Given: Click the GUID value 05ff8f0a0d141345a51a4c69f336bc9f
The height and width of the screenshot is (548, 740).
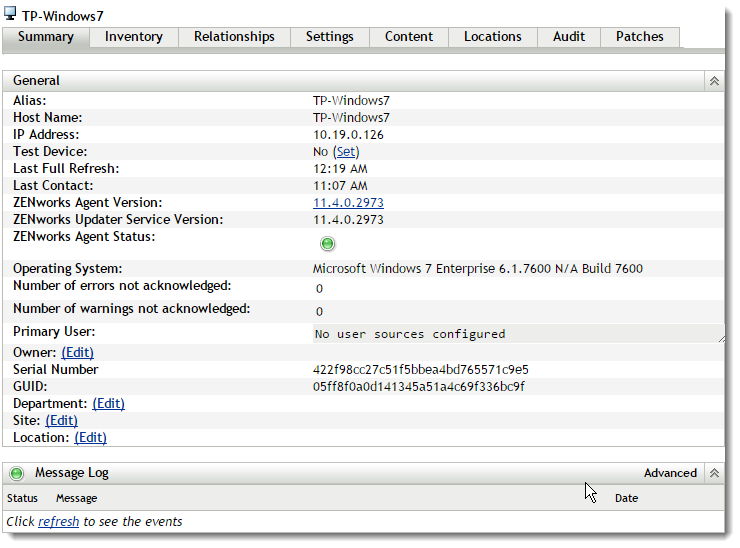Looking at the screenshot, I should click(419, 387).
